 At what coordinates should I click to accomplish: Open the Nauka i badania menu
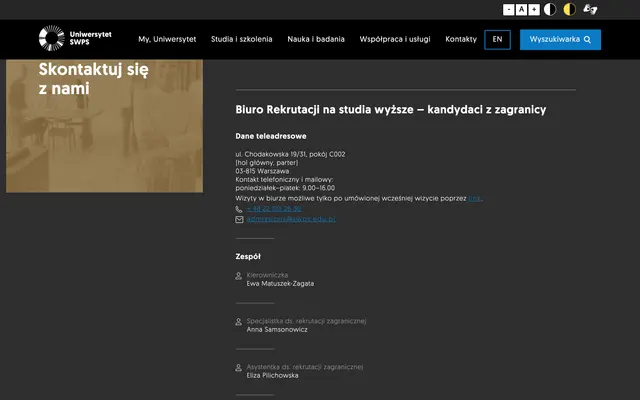pos(316,39)
